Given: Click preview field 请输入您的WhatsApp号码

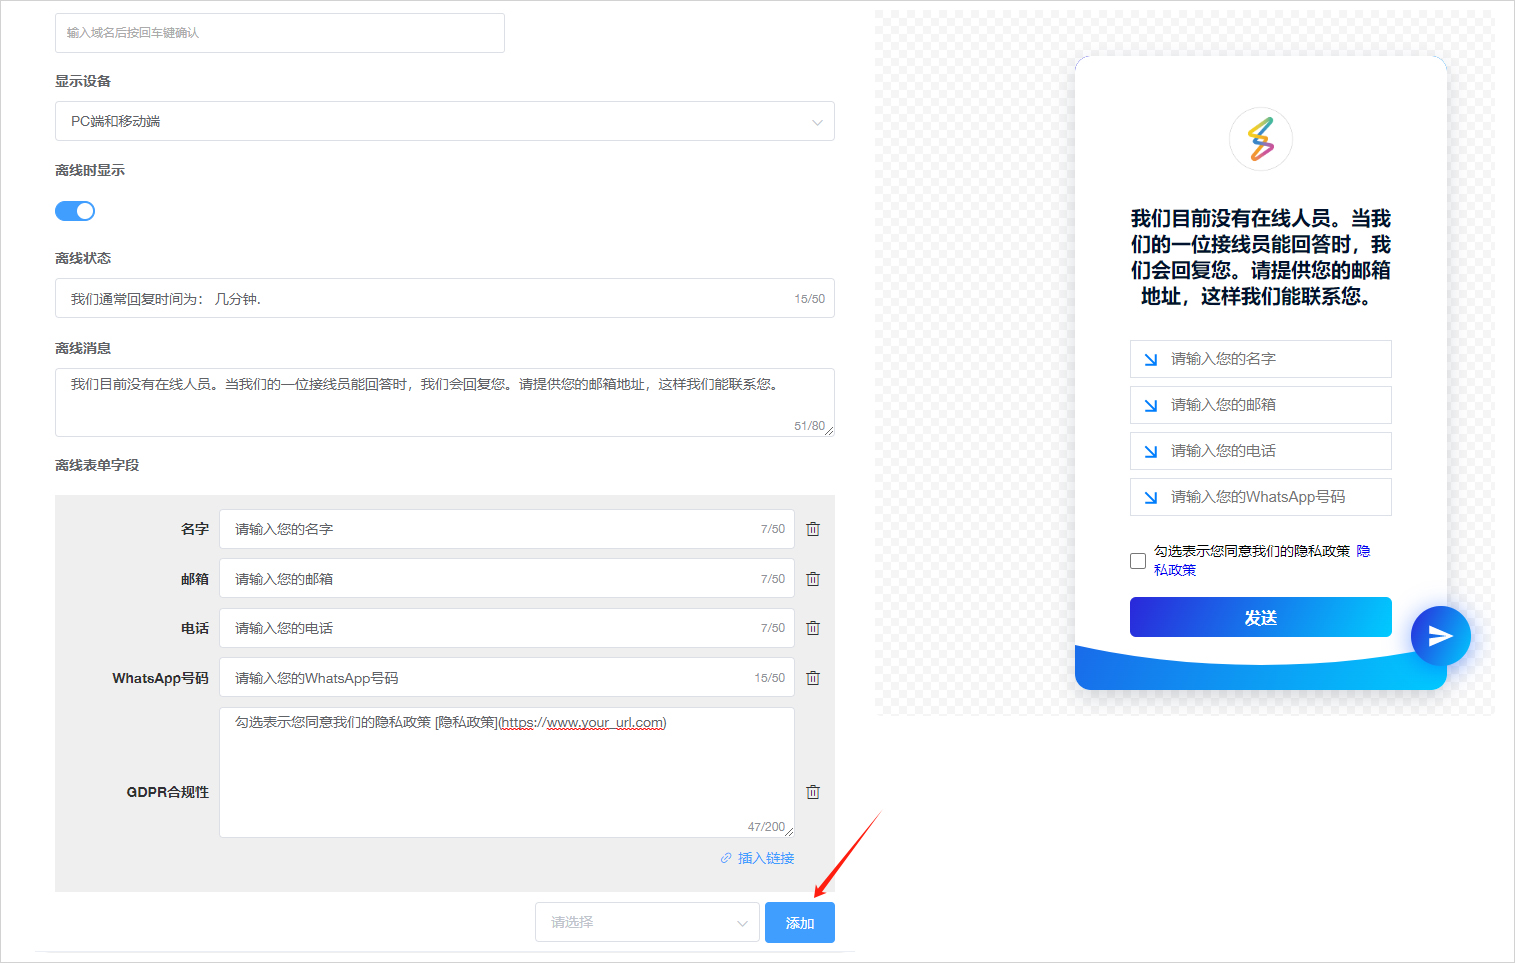Looking at the screenshot, I should [x=1261, y=497].
